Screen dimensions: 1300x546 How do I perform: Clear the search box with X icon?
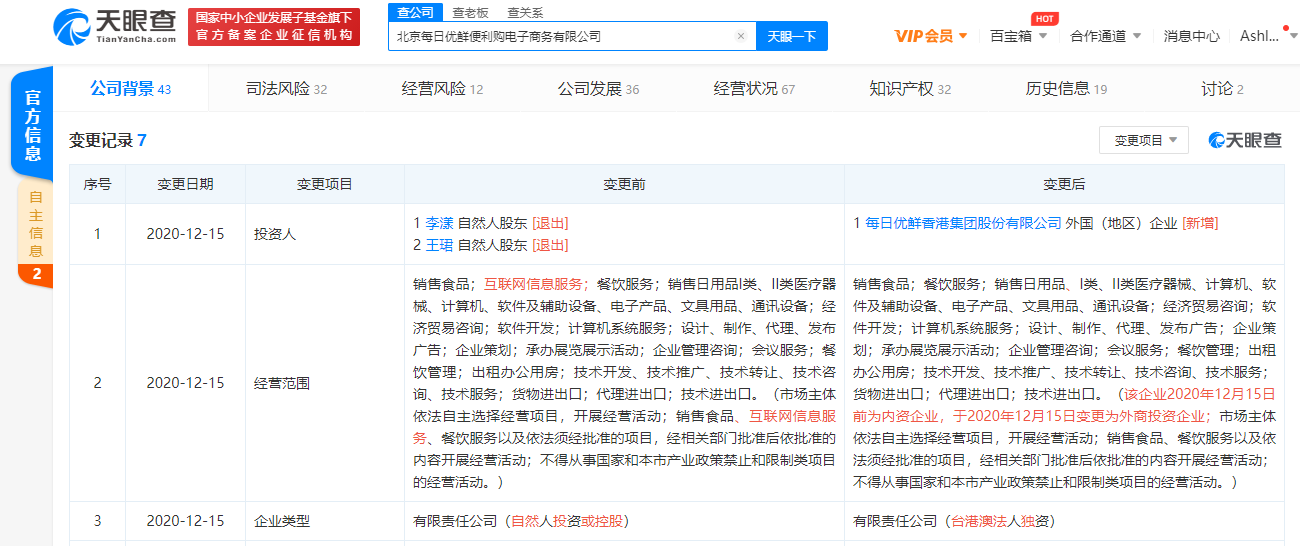(x=740, y=36)
